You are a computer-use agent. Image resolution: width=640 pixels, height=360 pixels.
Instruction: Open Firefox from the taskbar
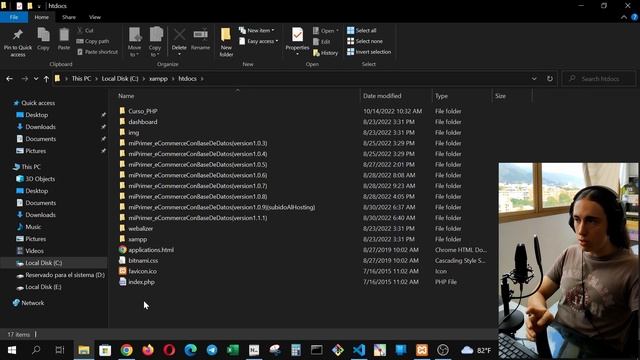[148, 350]
